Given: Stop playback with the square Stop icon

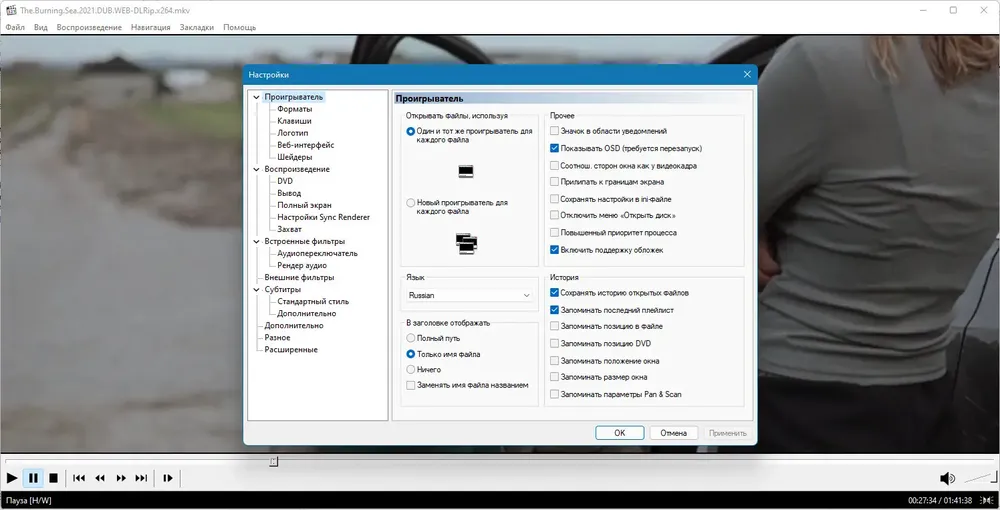Looking at the screenshot, I should coord(54,477).
